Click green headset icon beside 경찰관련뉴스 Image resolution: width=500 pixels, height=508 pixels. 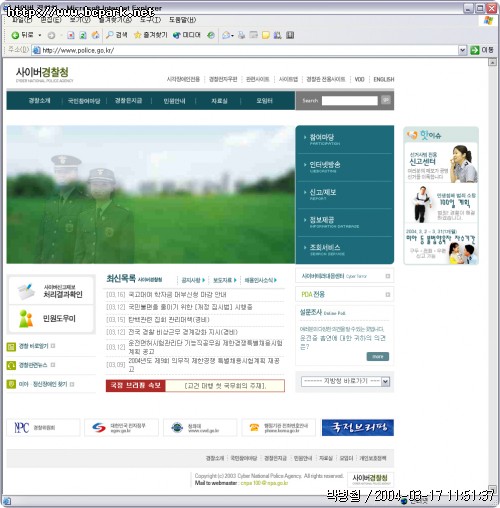(x=11, y=365)
